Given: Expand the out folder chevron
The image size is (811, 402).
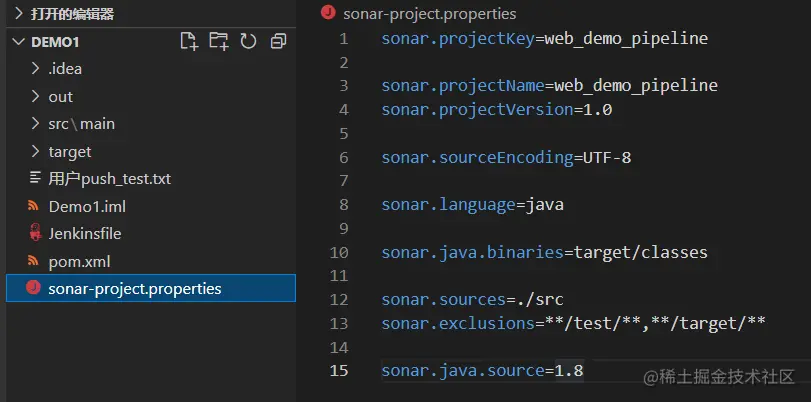Looking at the screenshot, I should (x=35, y=96).
